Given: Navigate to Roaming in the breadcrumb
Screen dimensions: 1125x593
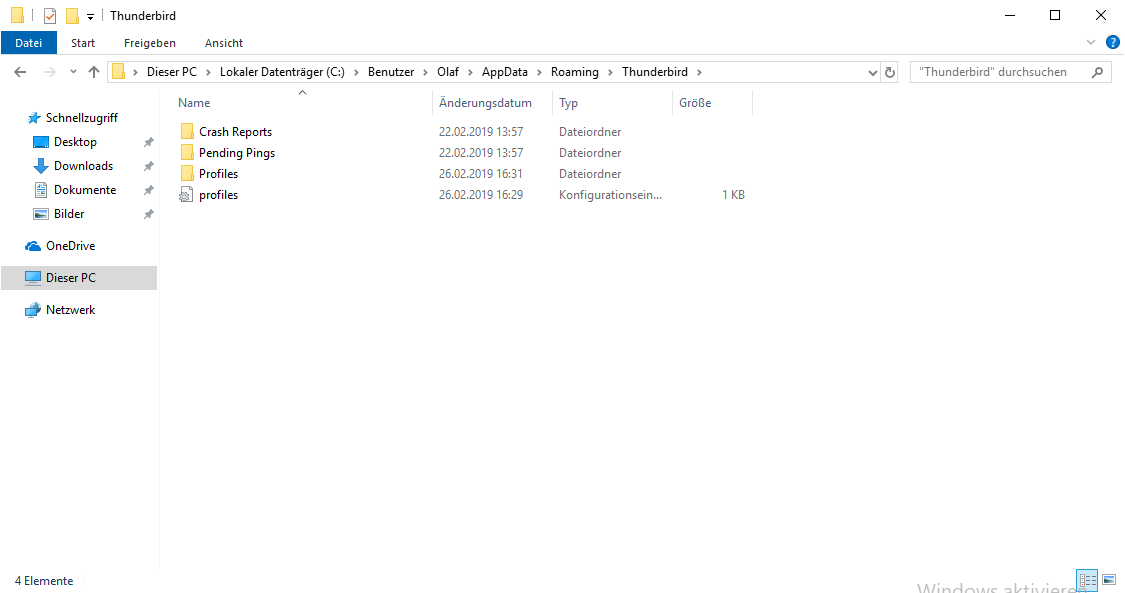Looking at the screenshot, I should tap(575, 72).
